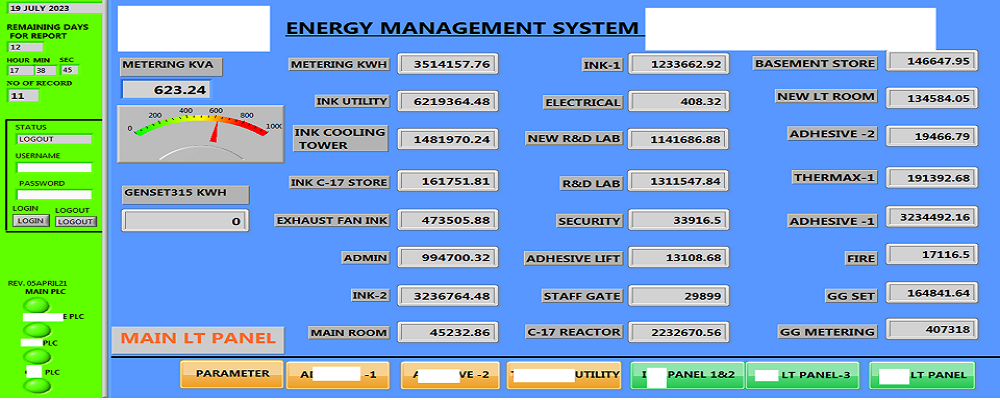Click the STATUS field showing LOGOUT

[54, 139]
